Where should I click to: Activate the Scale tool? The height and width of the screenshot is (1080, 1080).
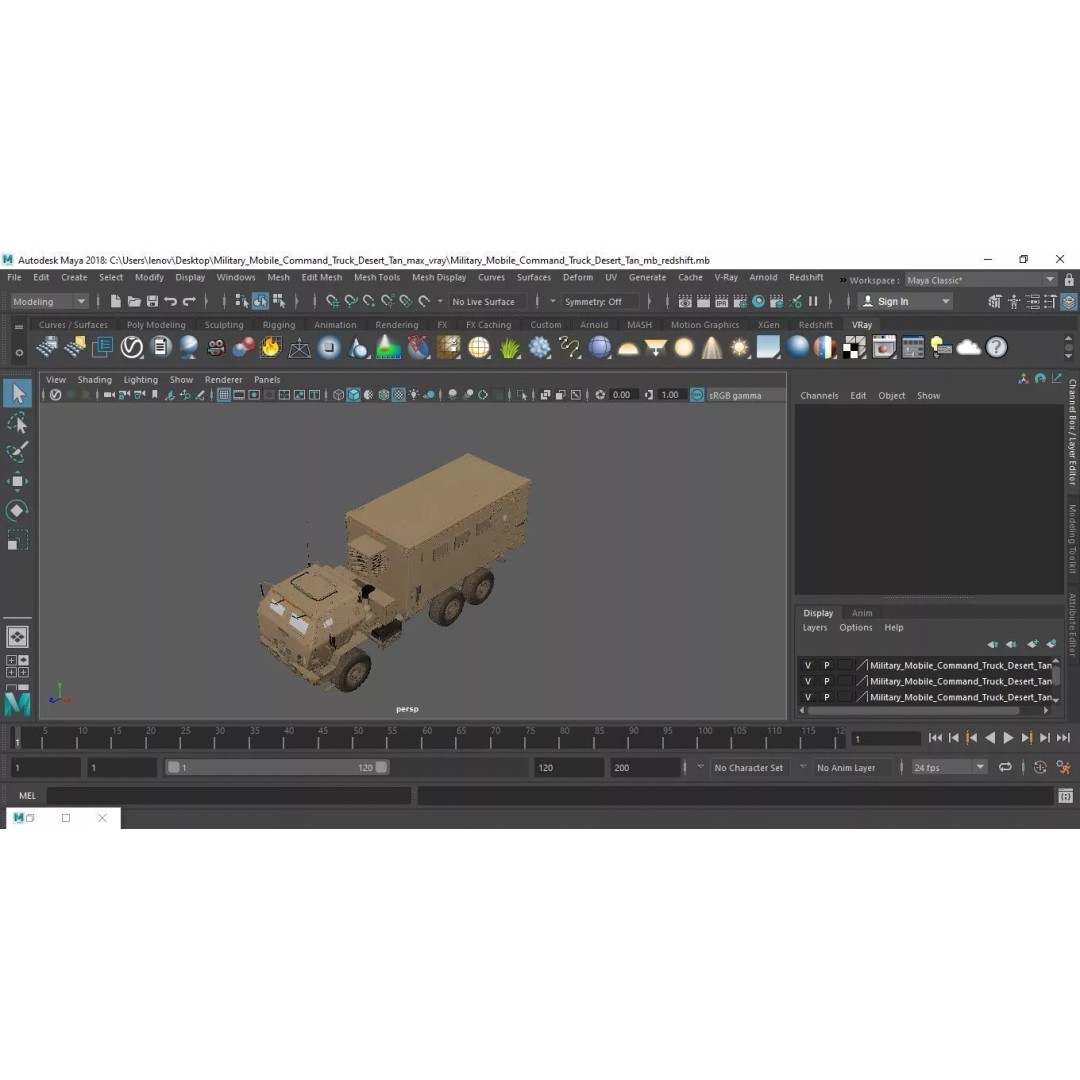(18, 539)
